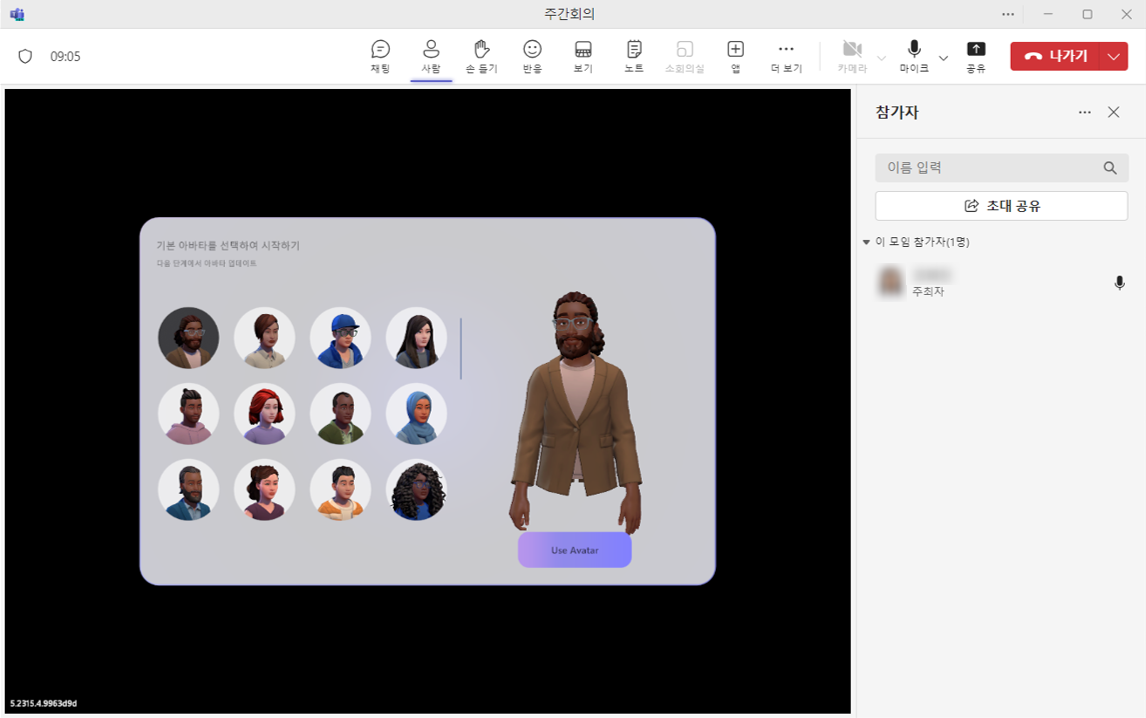Open the 노트 meeting notes

[x=633, y=56]
